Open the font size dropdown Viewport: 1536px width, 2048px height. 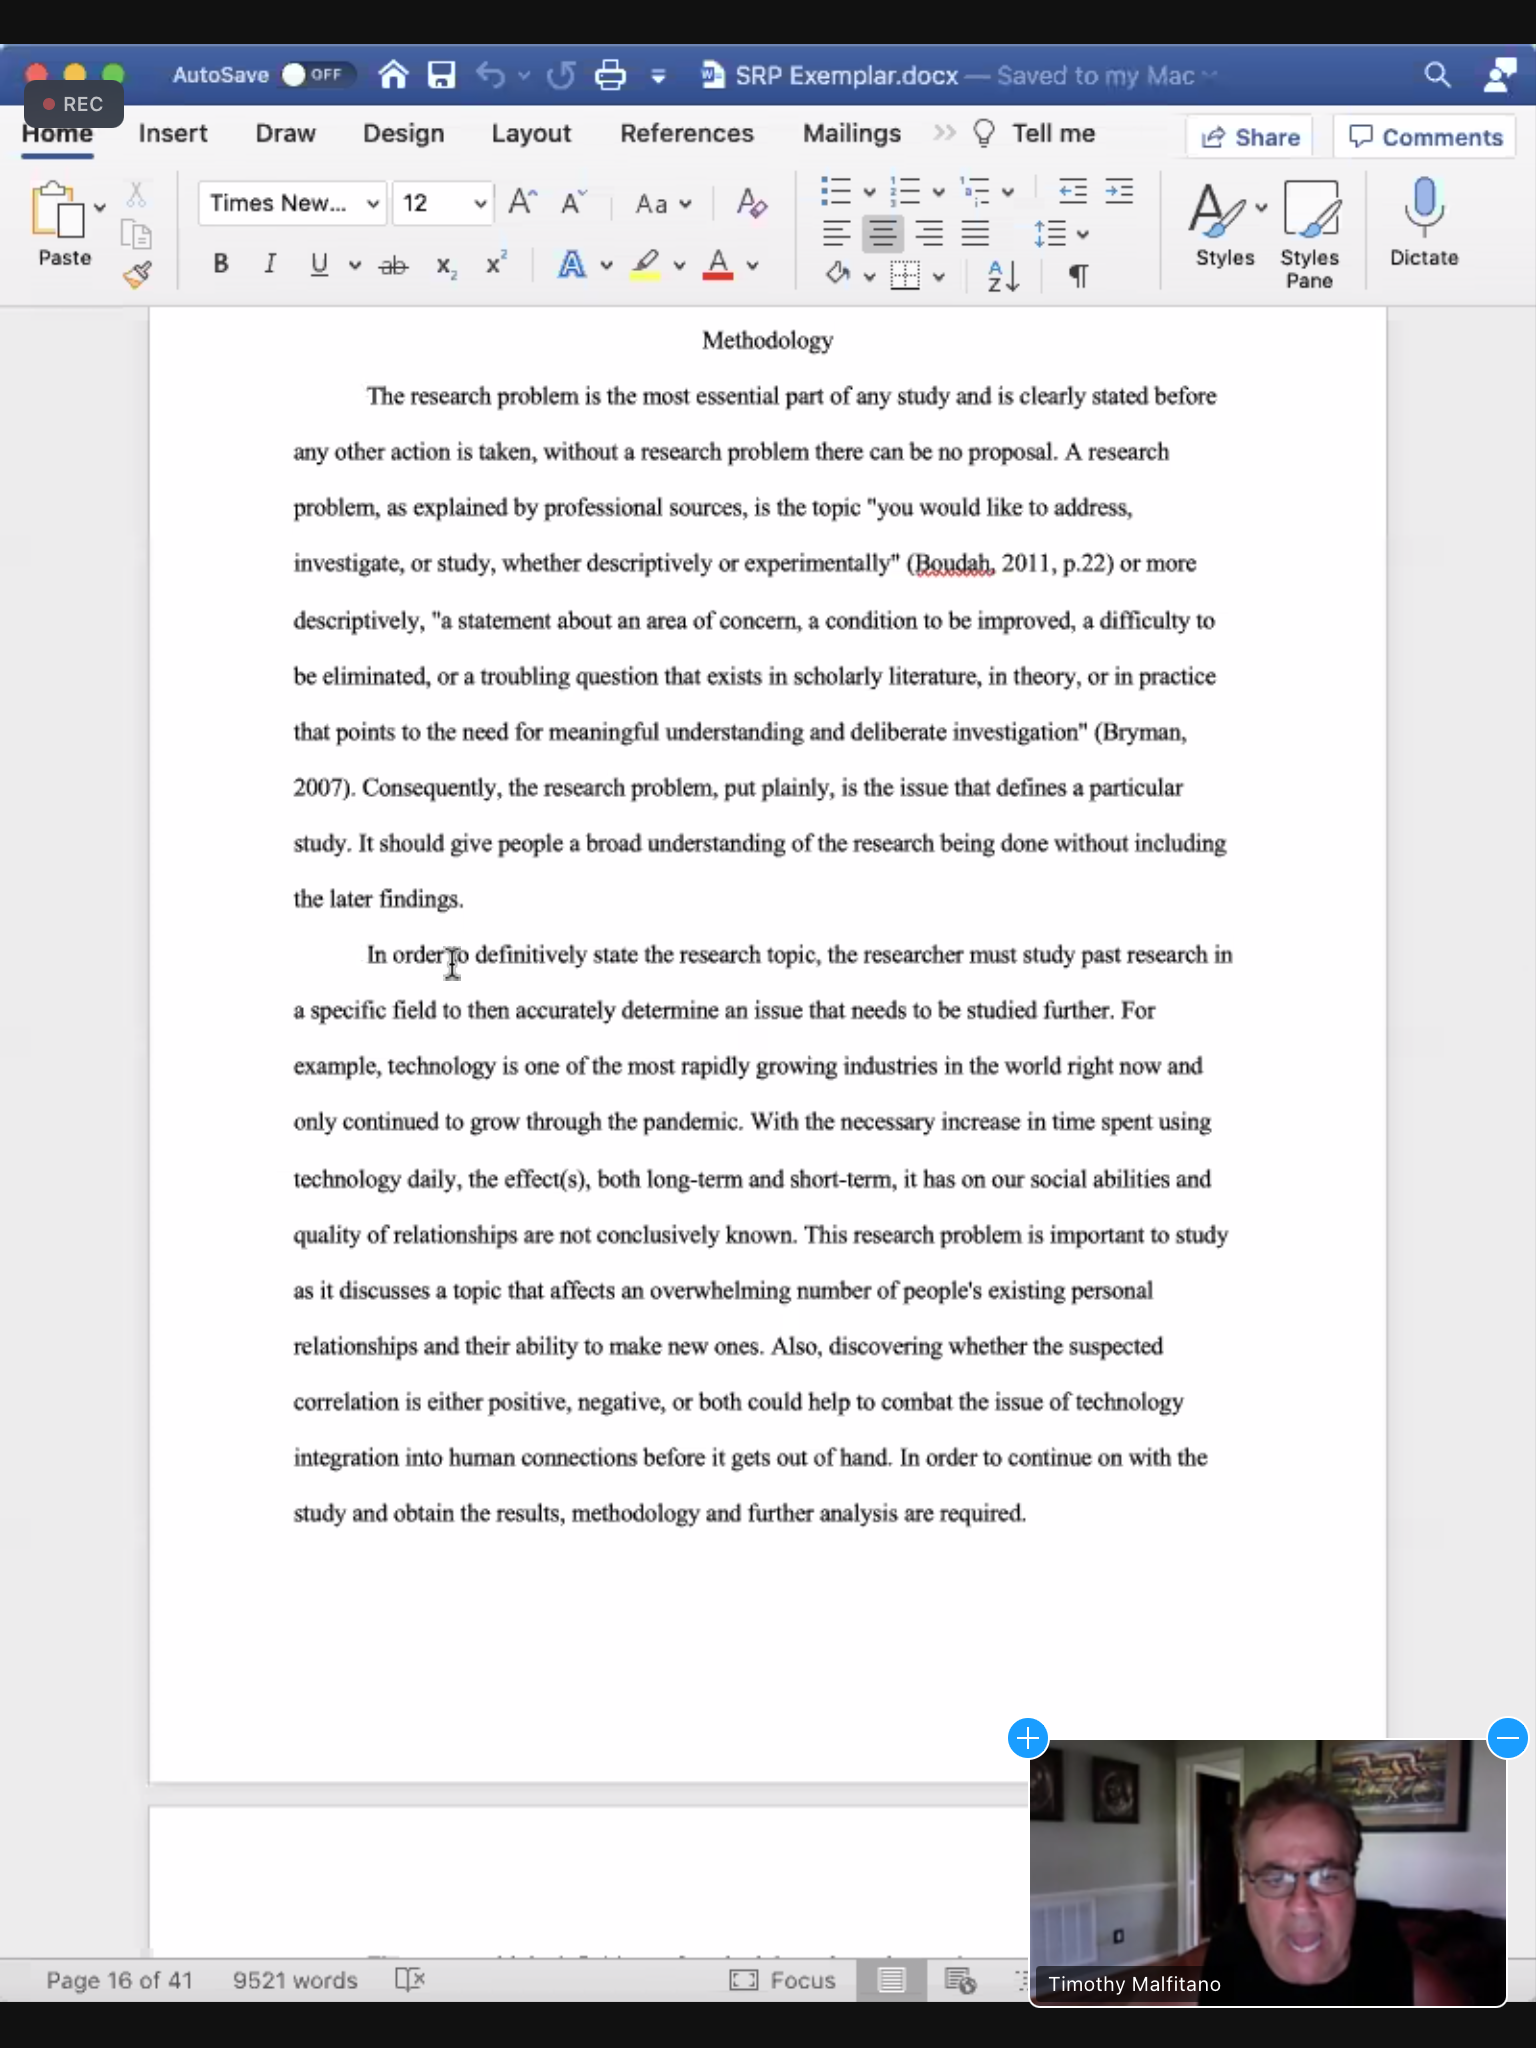pos(480,204)
